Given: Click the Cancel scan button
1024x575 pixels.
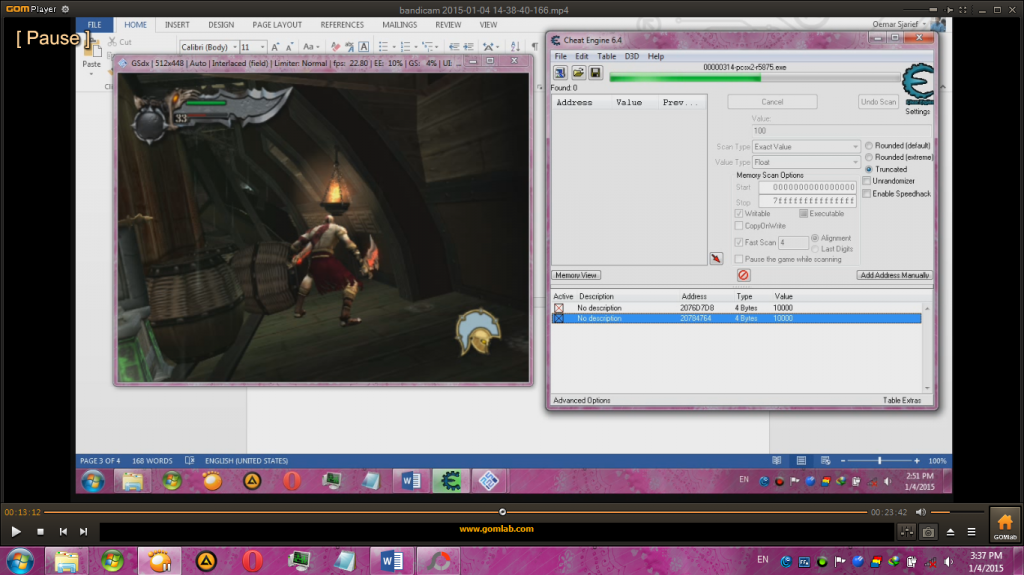Looking at the screenshot, I should [x=772, y=102].
